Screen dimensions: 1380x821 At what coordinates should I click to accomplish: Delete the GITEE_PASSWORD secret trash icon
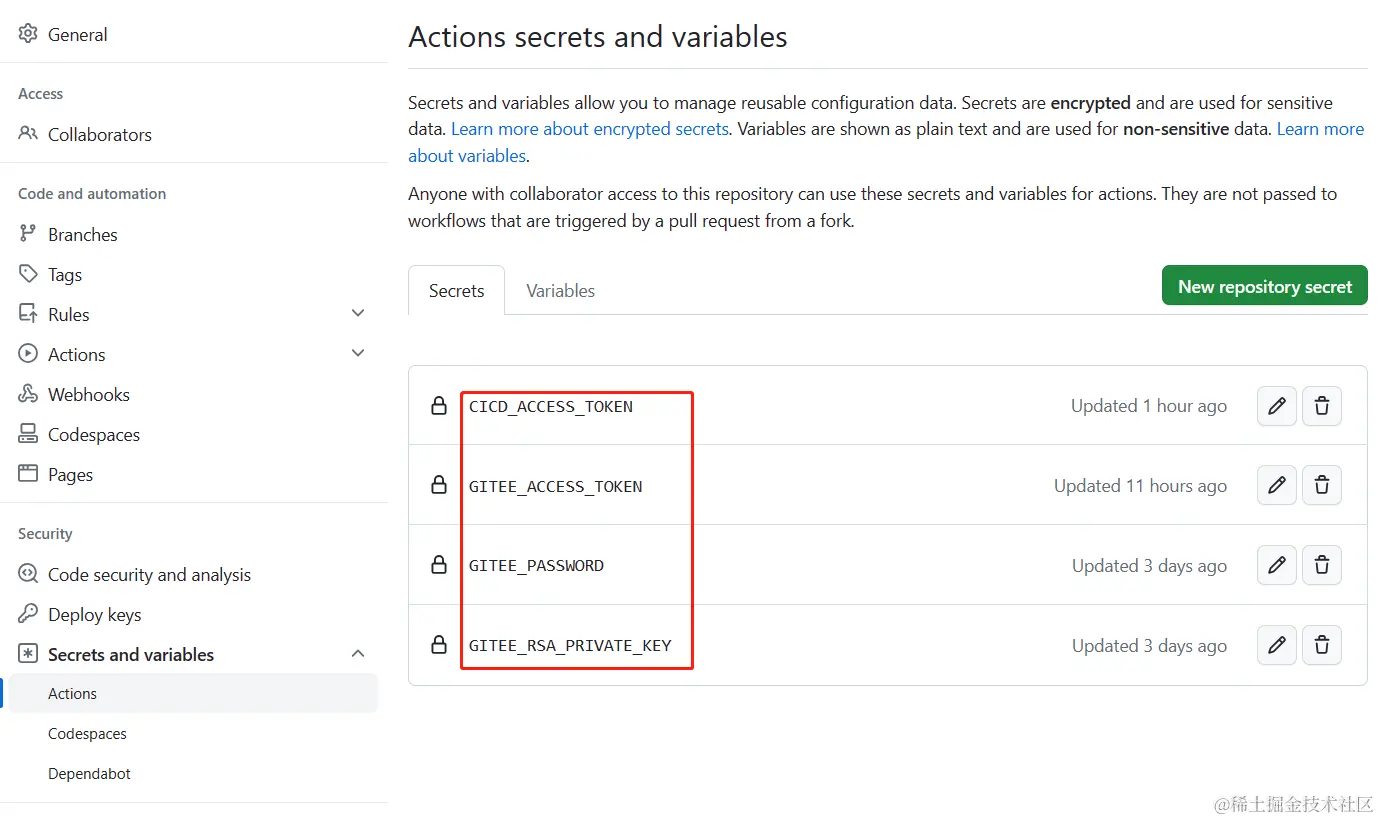pyautogui.click(x=1321, y=566)
